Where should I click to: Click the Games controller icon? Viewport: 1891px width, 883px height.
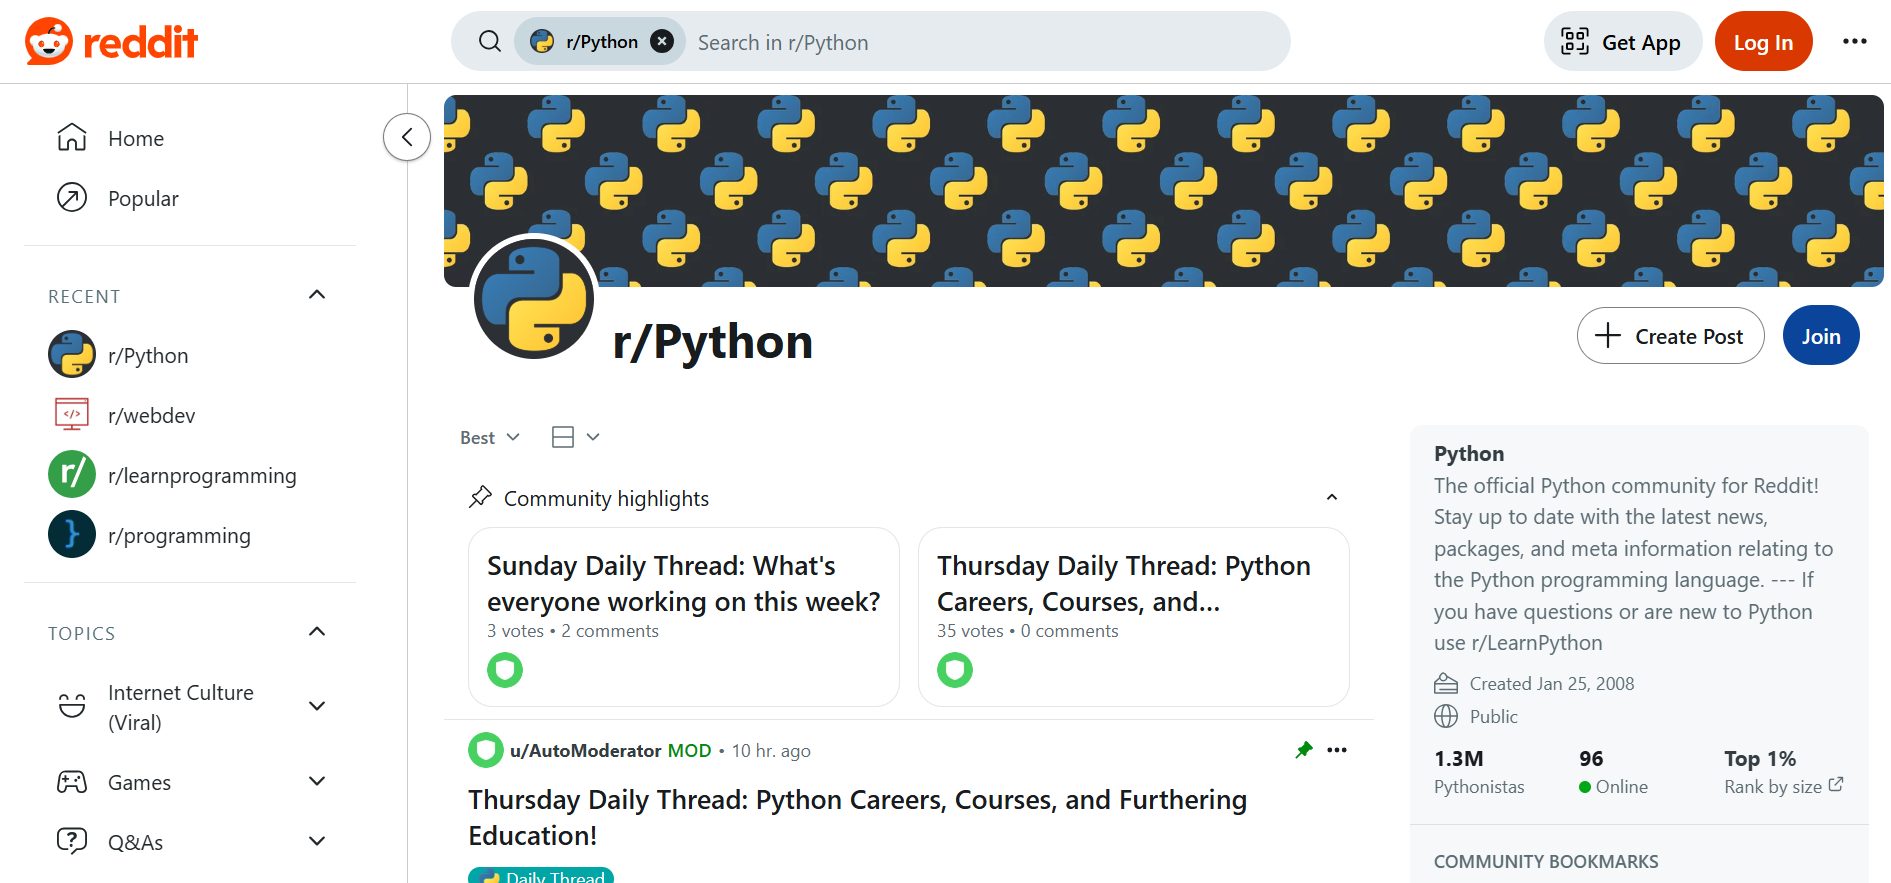[72, 782]
